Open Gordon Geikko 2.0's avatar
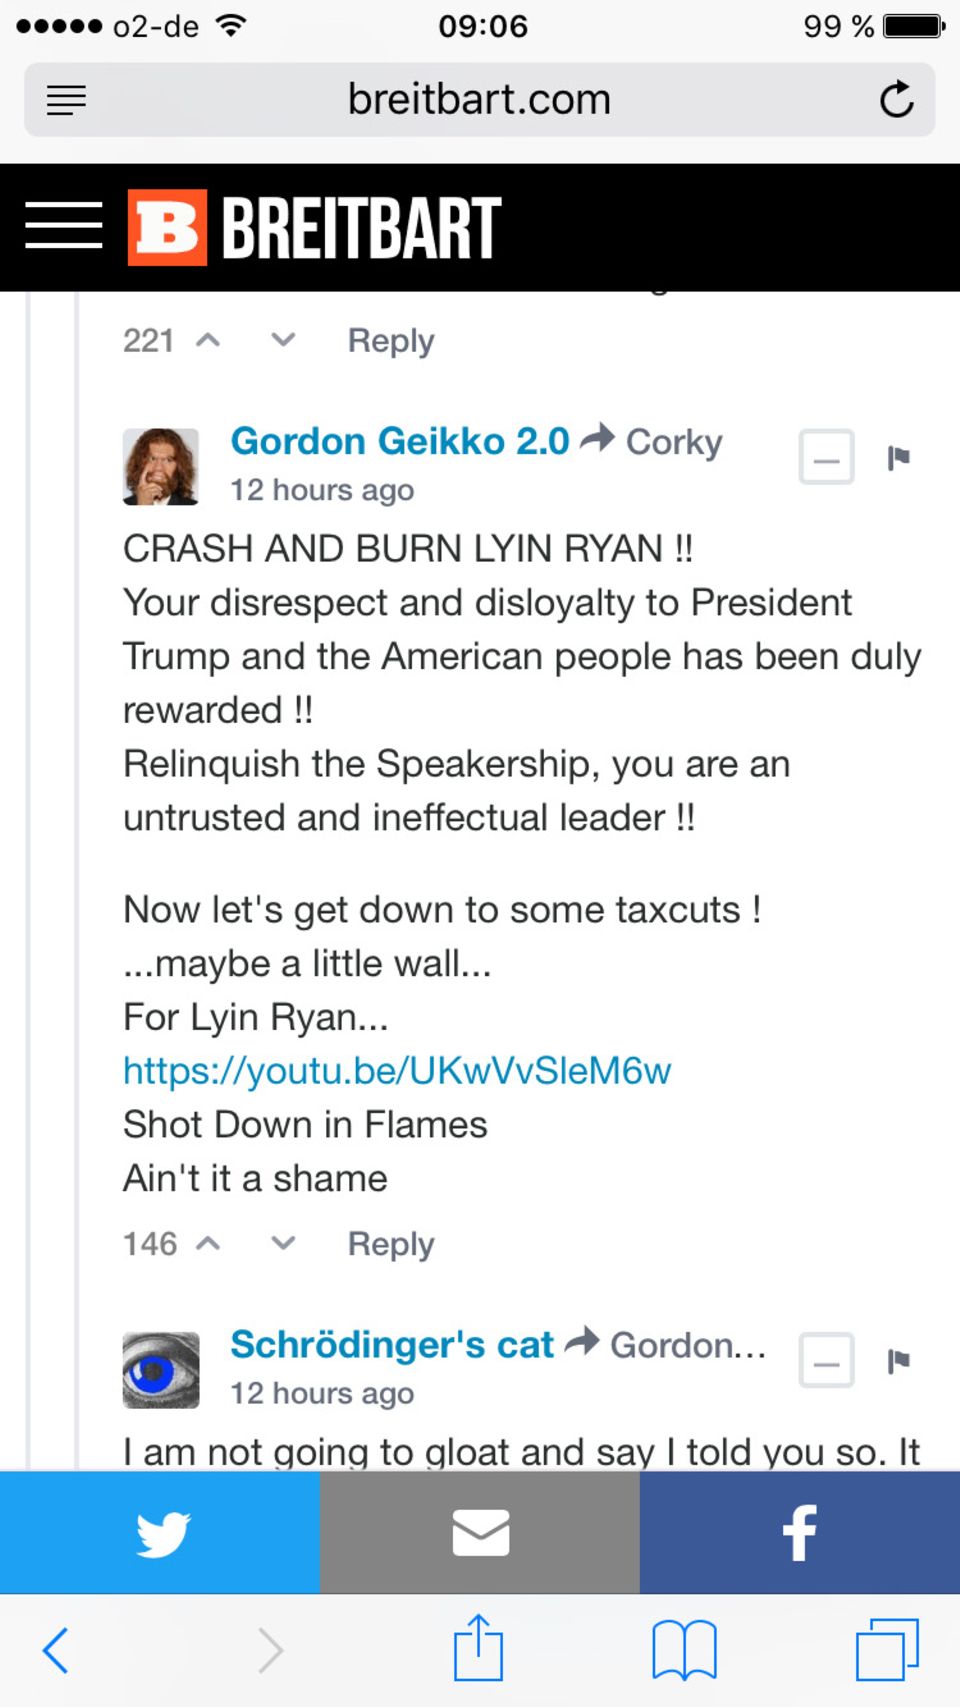Viewport: 960px width, 1707px height. click(160, 467)
